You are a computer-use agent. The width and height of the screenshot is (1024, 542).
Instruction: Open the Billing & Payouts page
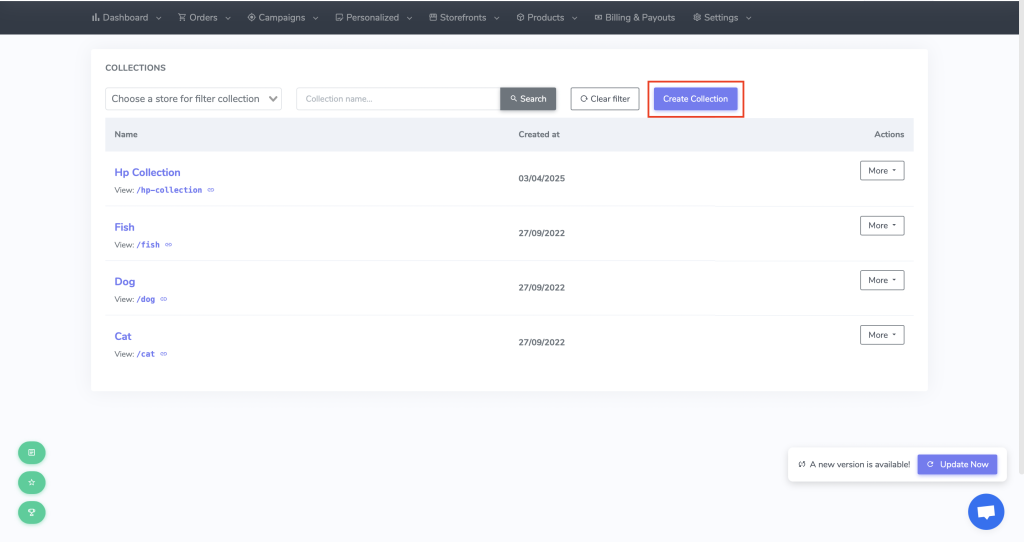tap(634, 17)
